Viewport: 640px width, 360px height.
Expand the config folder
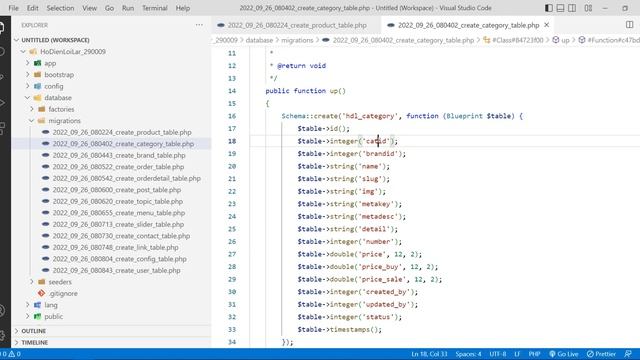[x=53, y=86]
